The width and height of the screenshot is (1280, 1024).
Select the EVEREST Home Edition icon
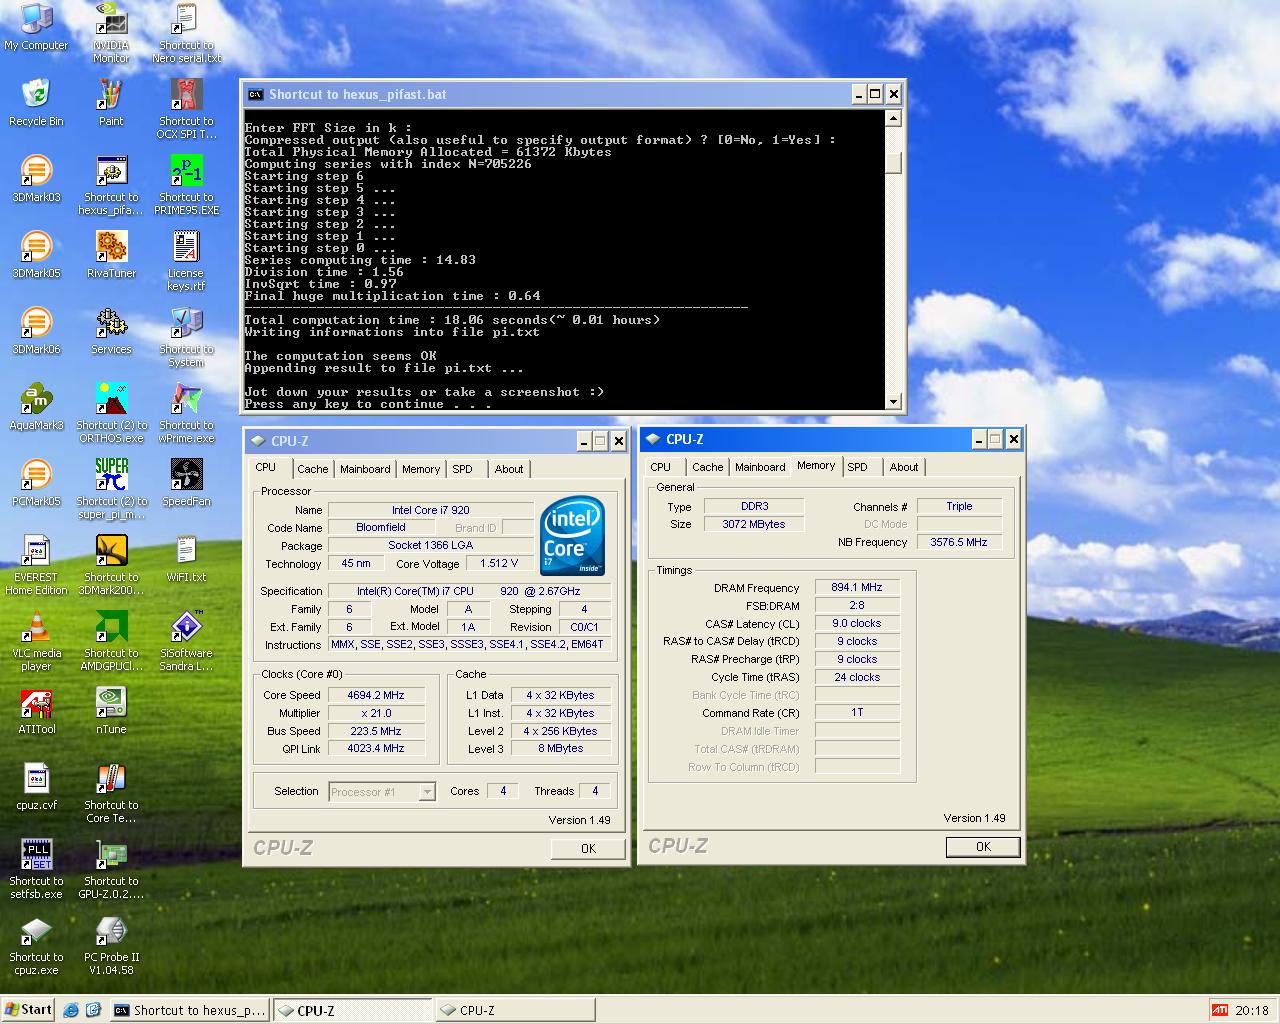(36, 565)
